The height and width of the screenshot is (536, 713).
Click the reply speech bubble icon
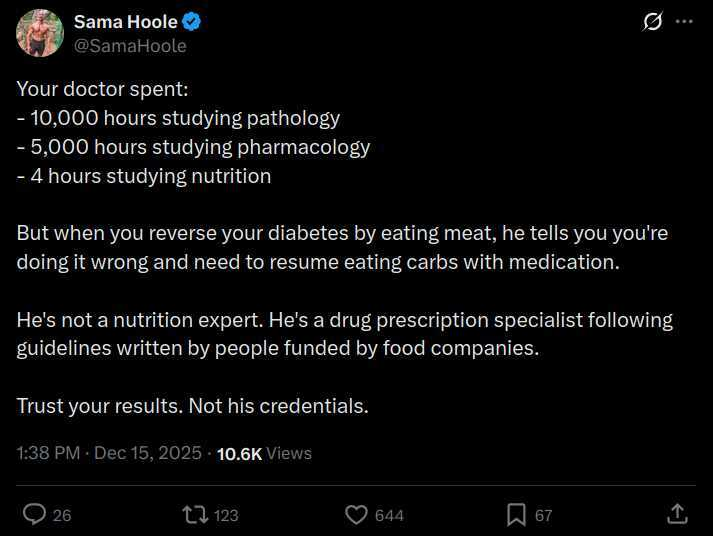(34, 514)
